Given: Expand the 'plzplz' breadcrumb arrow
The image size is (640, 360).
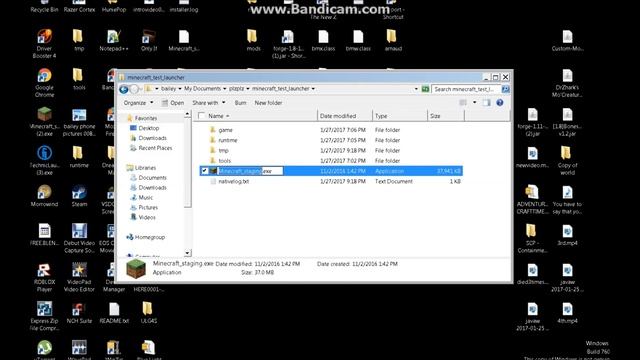Looking at the screenshot, I should 247,89.
